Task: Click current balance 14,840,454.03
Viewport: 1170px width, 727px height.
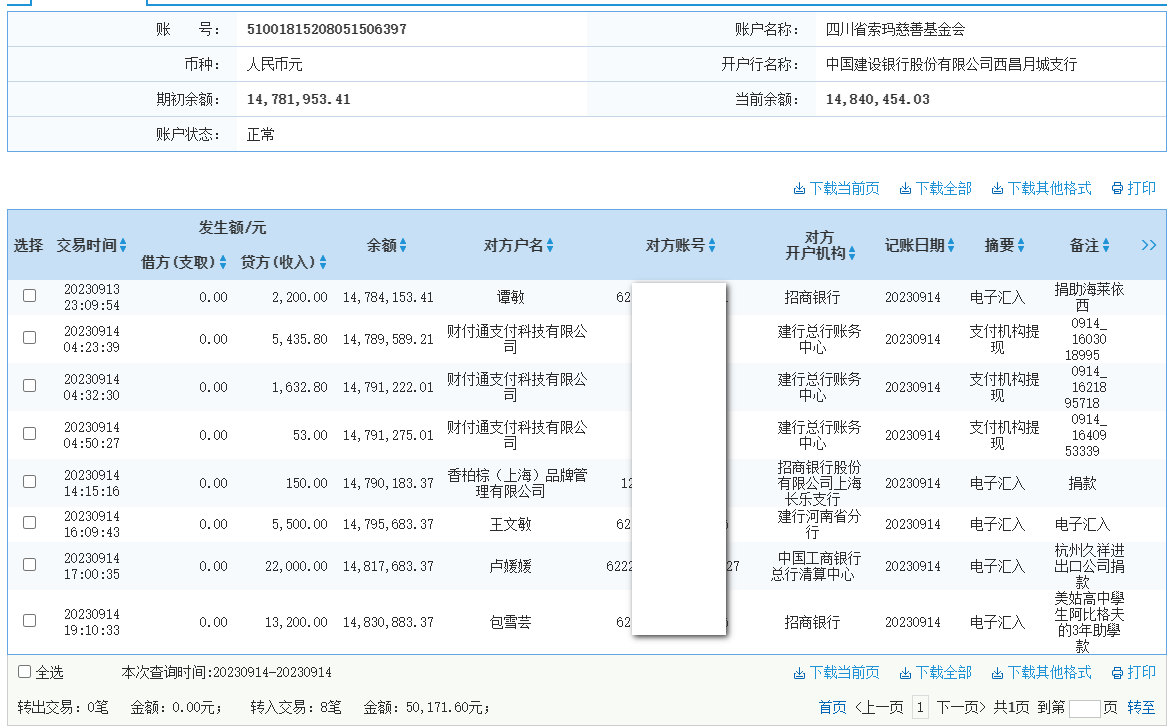Action: point(878,99)
